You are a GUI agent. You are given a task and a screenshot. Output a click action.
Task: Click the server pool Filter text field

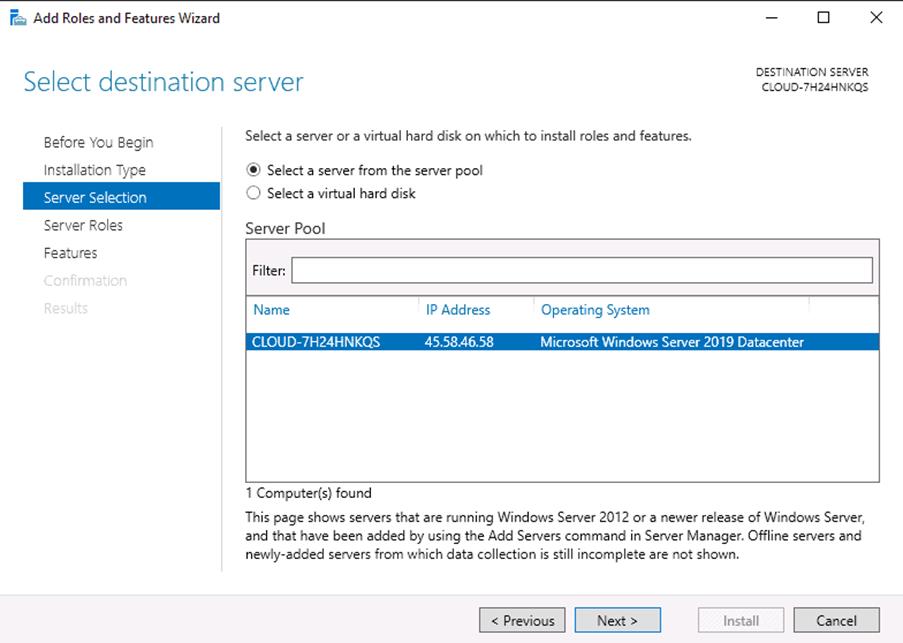coord(581,271)
